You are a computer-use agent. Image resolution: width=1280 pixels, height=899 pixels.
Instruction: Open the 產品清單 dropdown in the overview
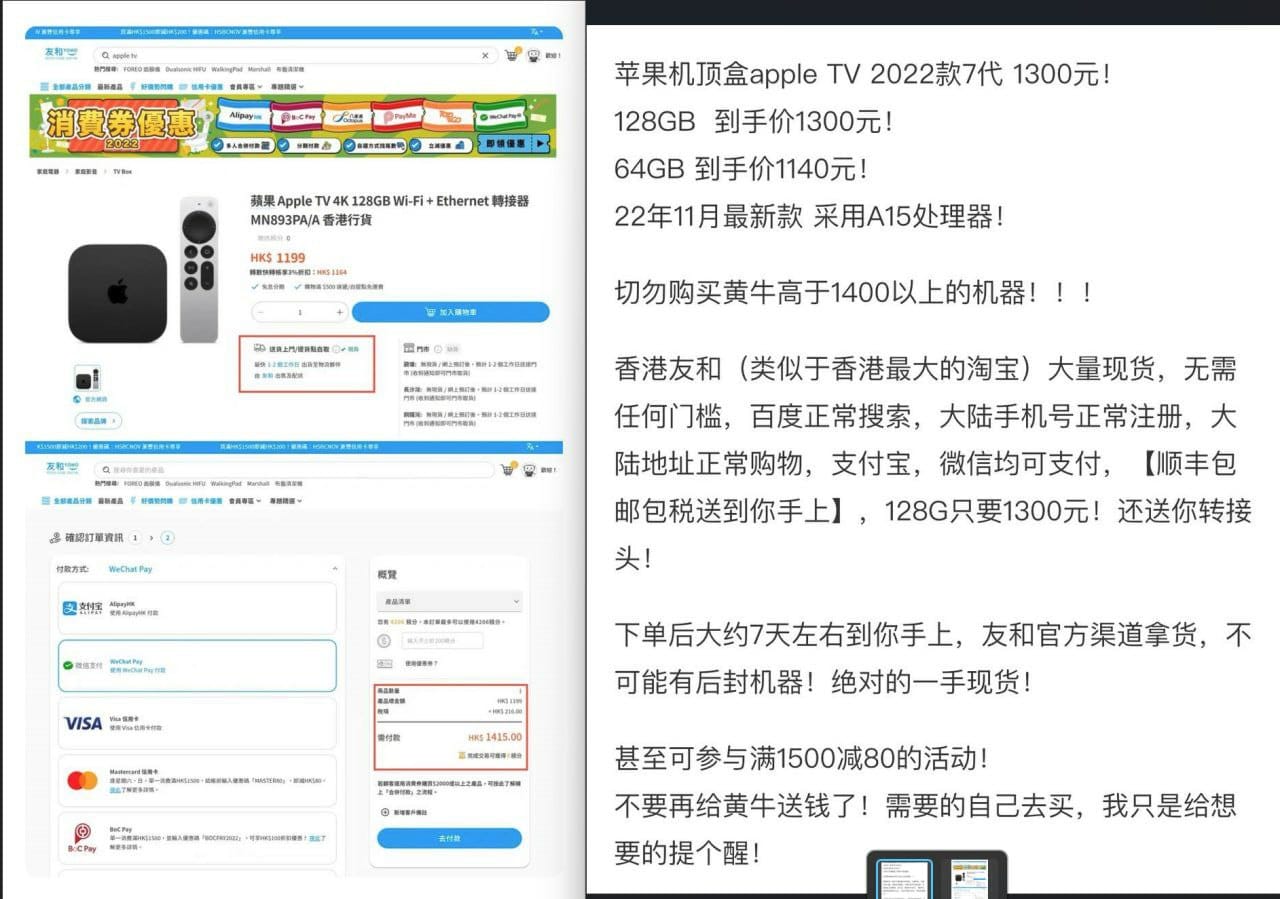[449, 601]
